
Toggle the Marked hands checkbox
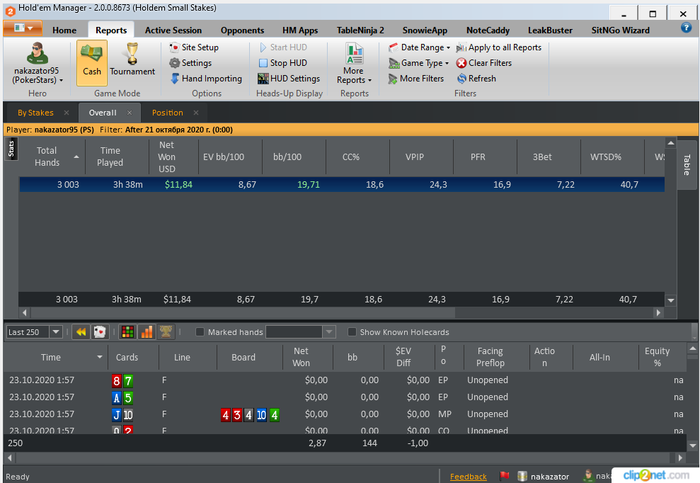point(200,332)
